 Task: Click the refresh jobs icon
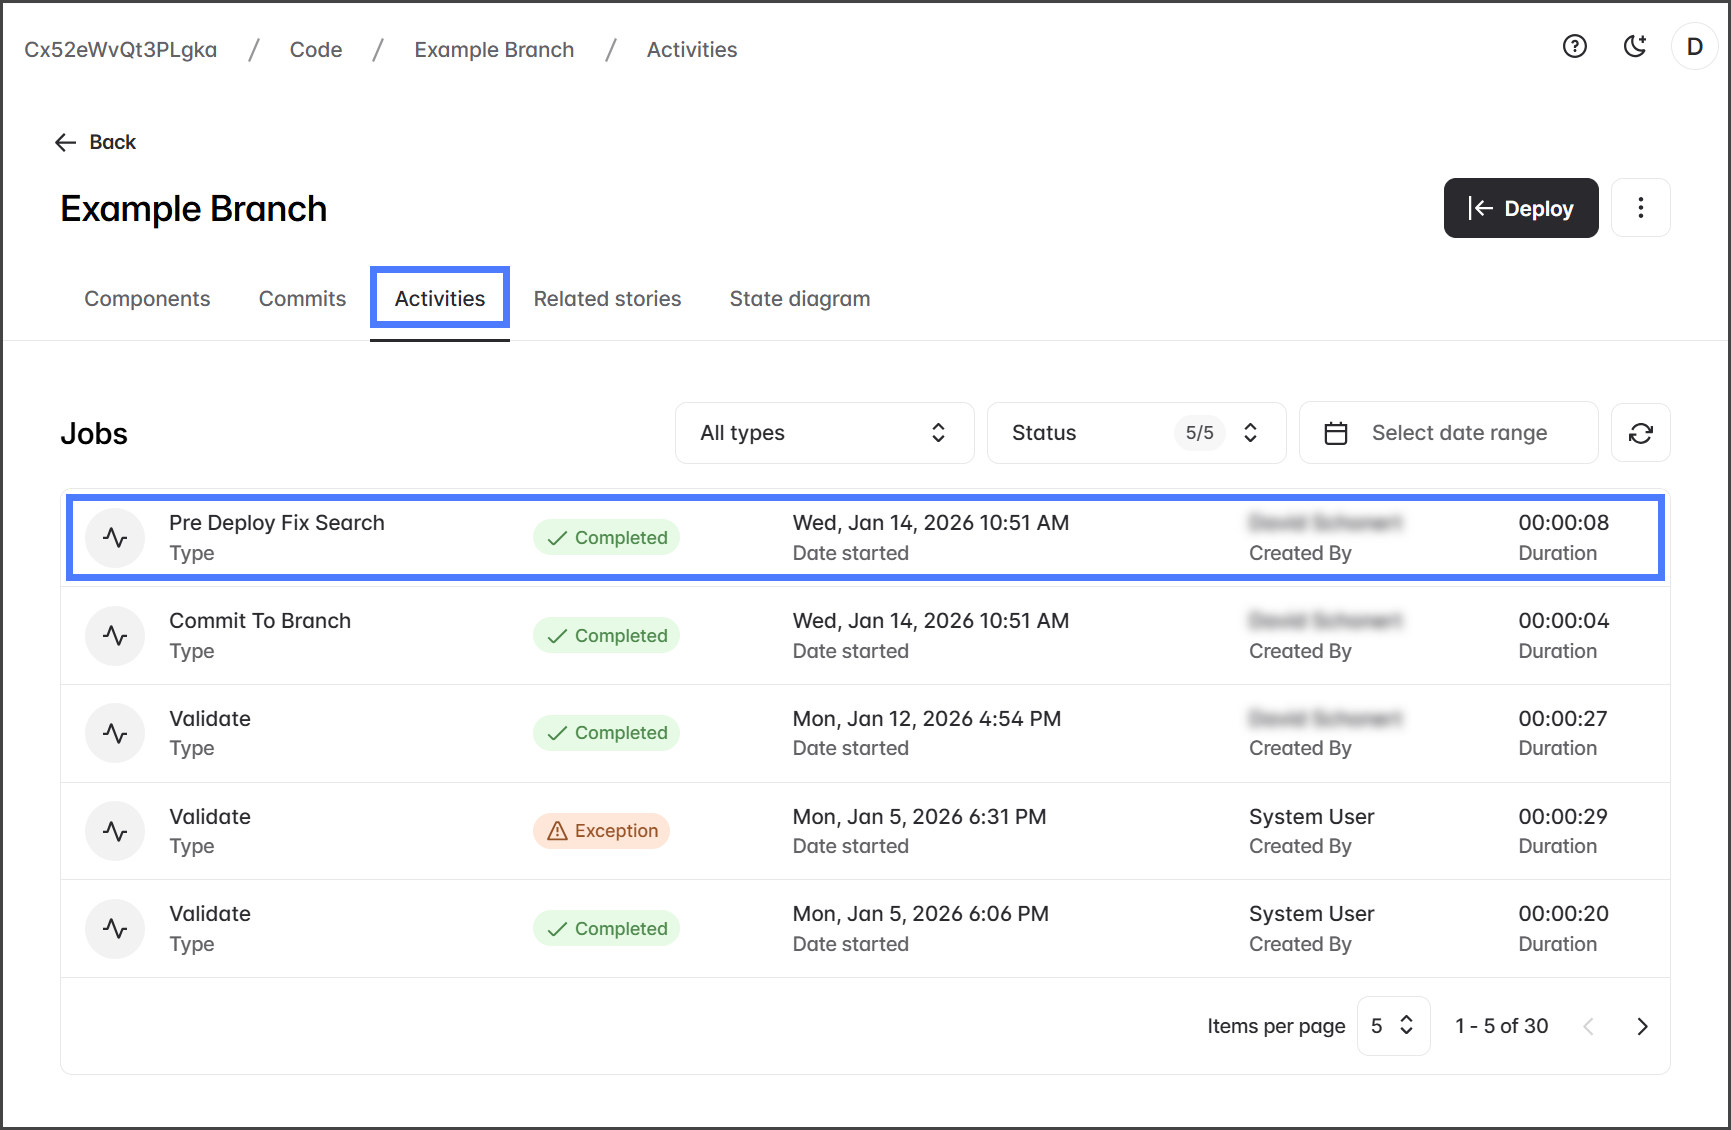coord(1640,433)
